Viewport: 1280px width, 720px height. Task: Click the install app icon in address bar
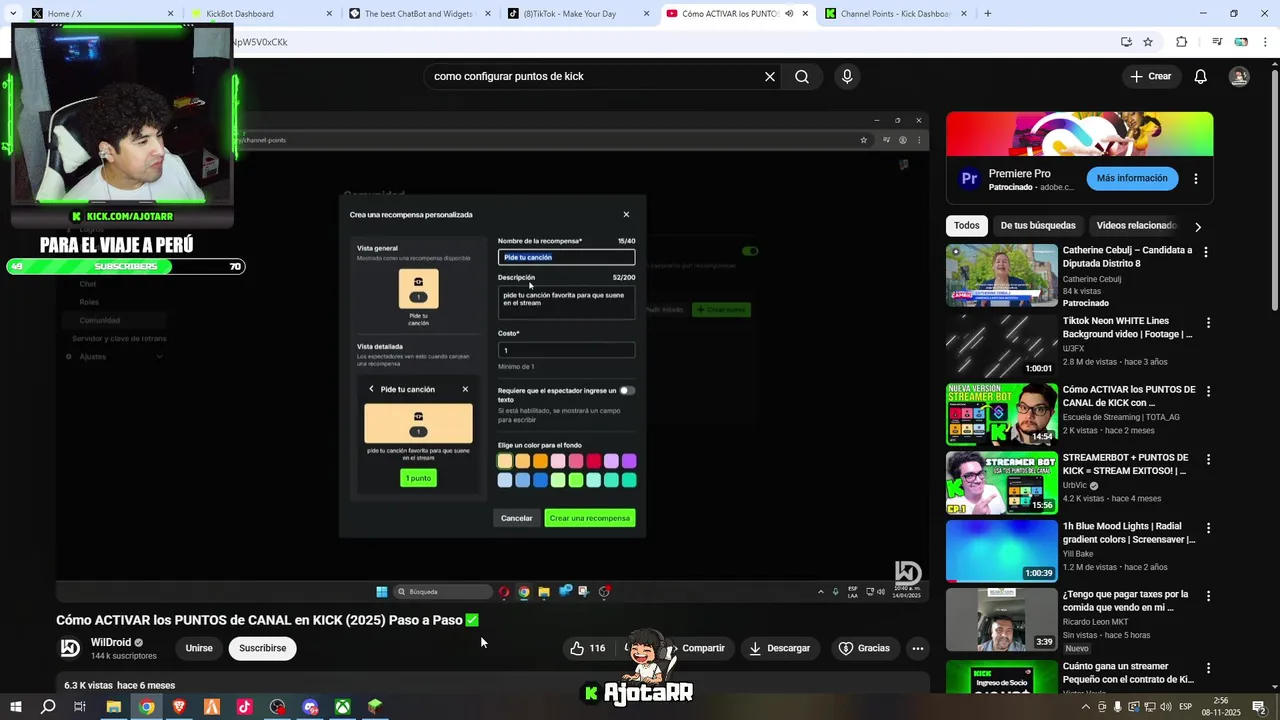pos(1126,42)
